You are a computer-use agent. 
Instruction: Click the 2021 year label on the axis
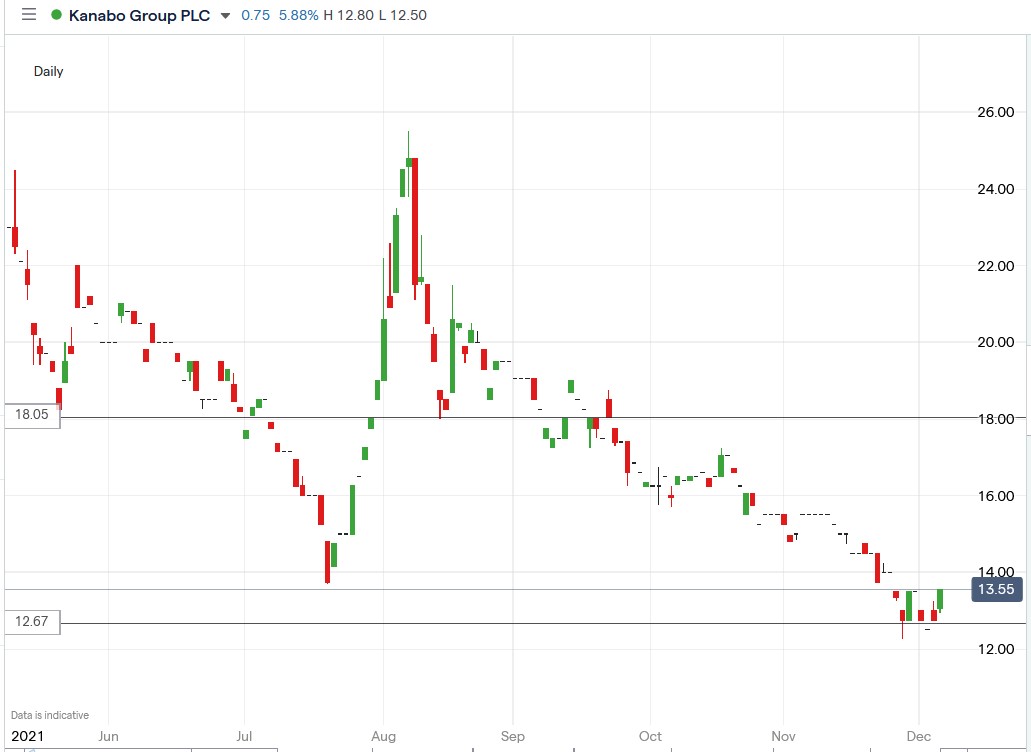pos(28,735)
